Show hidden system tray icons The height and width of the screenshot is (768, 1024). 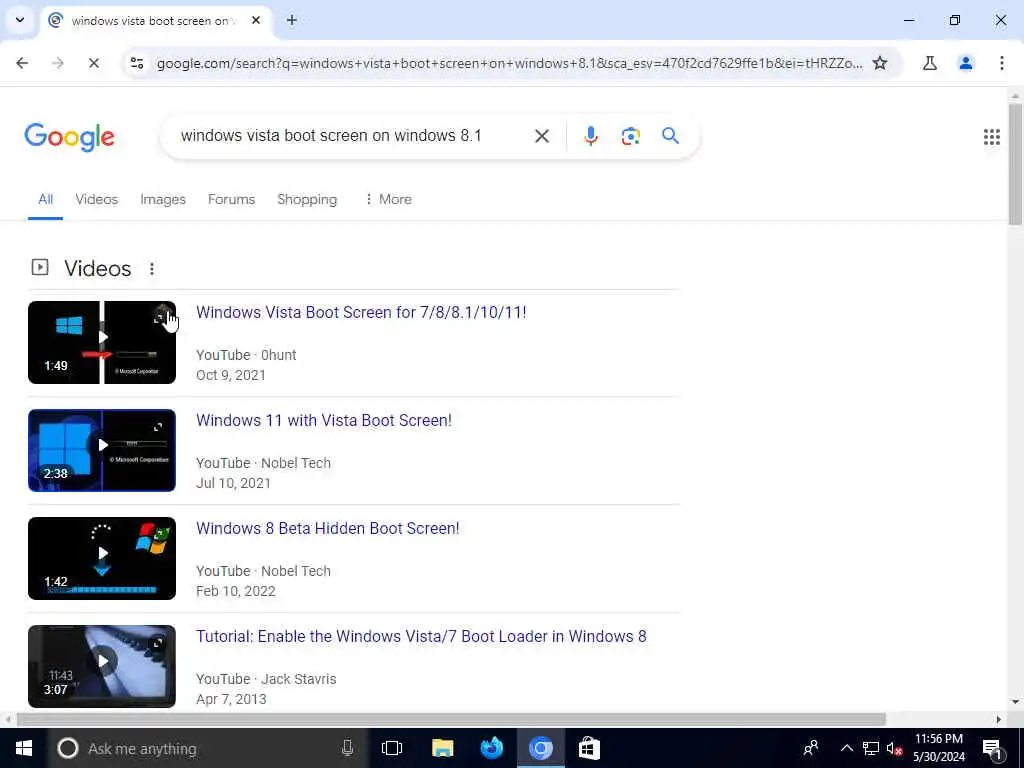pyautogui.click(x=846, y=748)
